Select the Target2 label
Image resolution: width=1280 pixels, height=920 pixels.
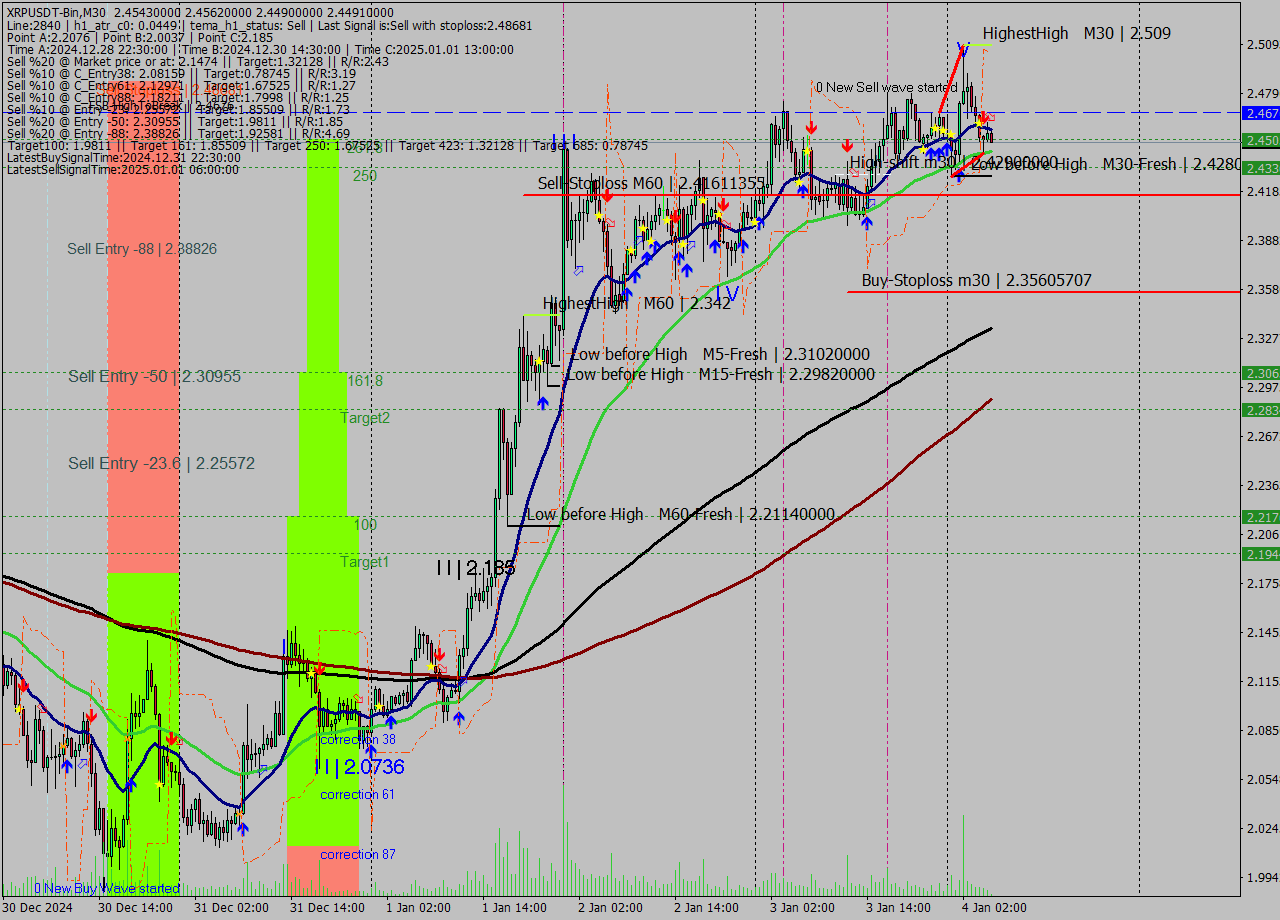click(365, 418)
